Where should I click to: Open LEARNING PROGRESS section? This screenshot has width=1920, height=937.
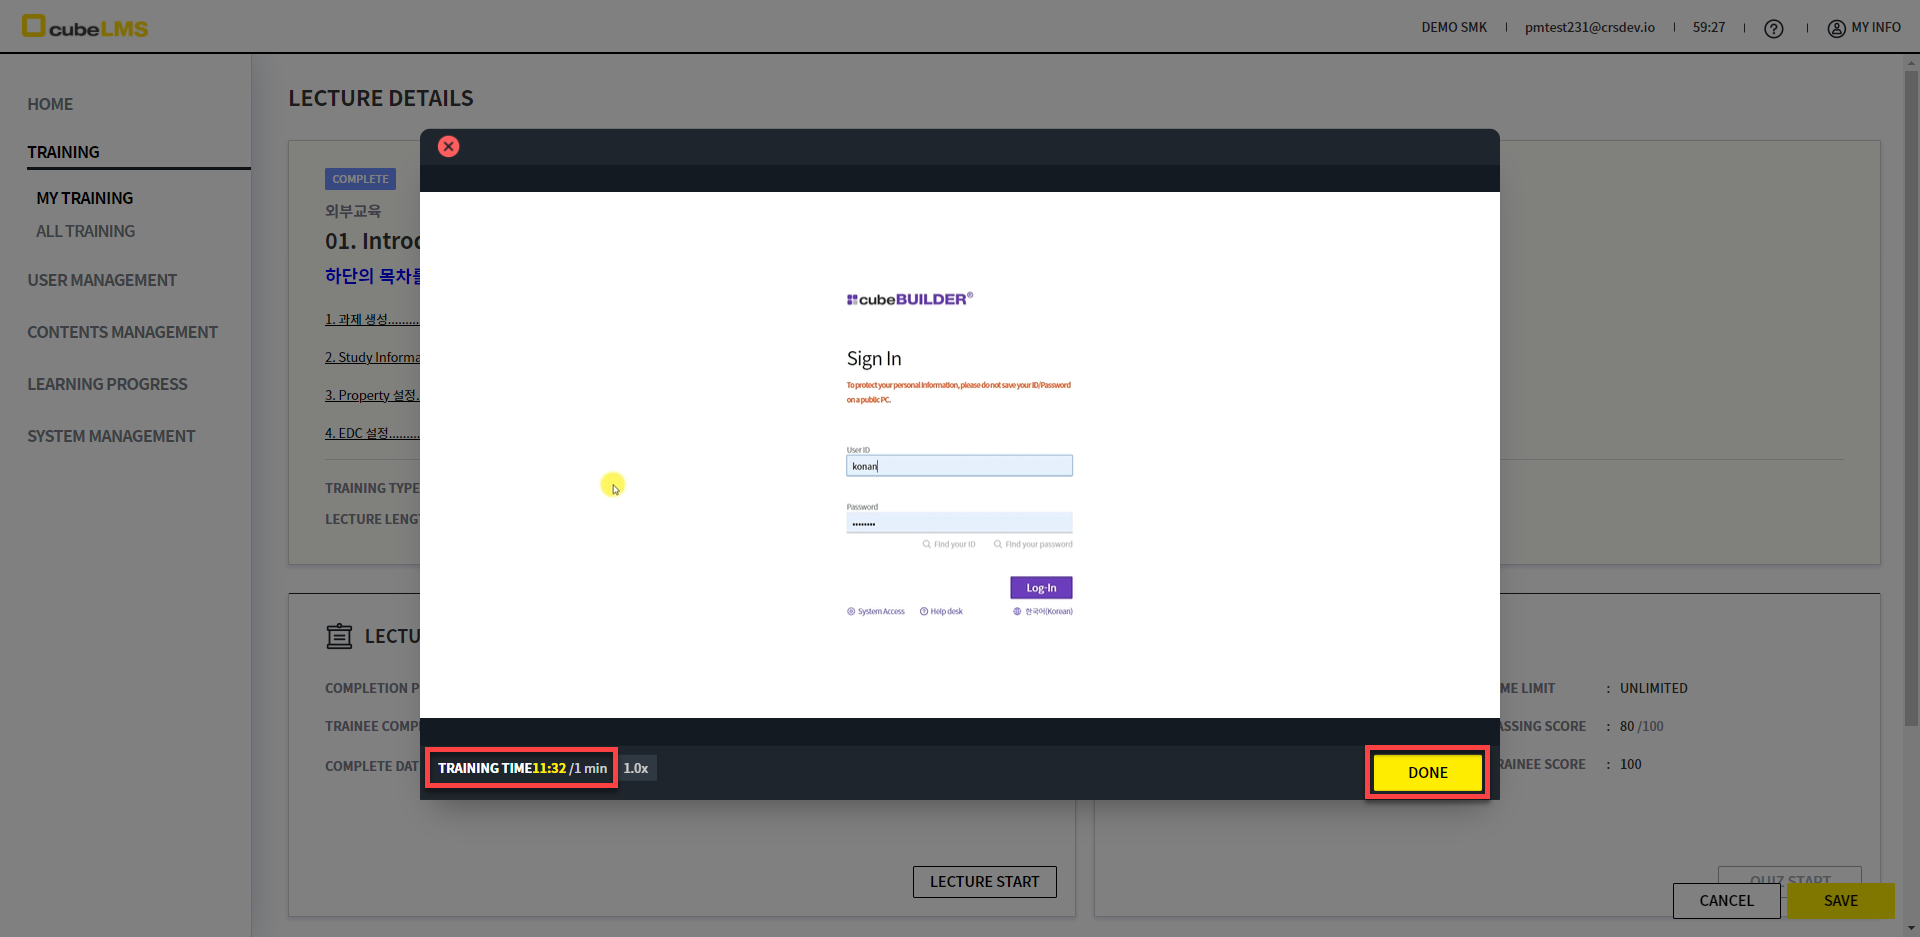tap(107, 384)
